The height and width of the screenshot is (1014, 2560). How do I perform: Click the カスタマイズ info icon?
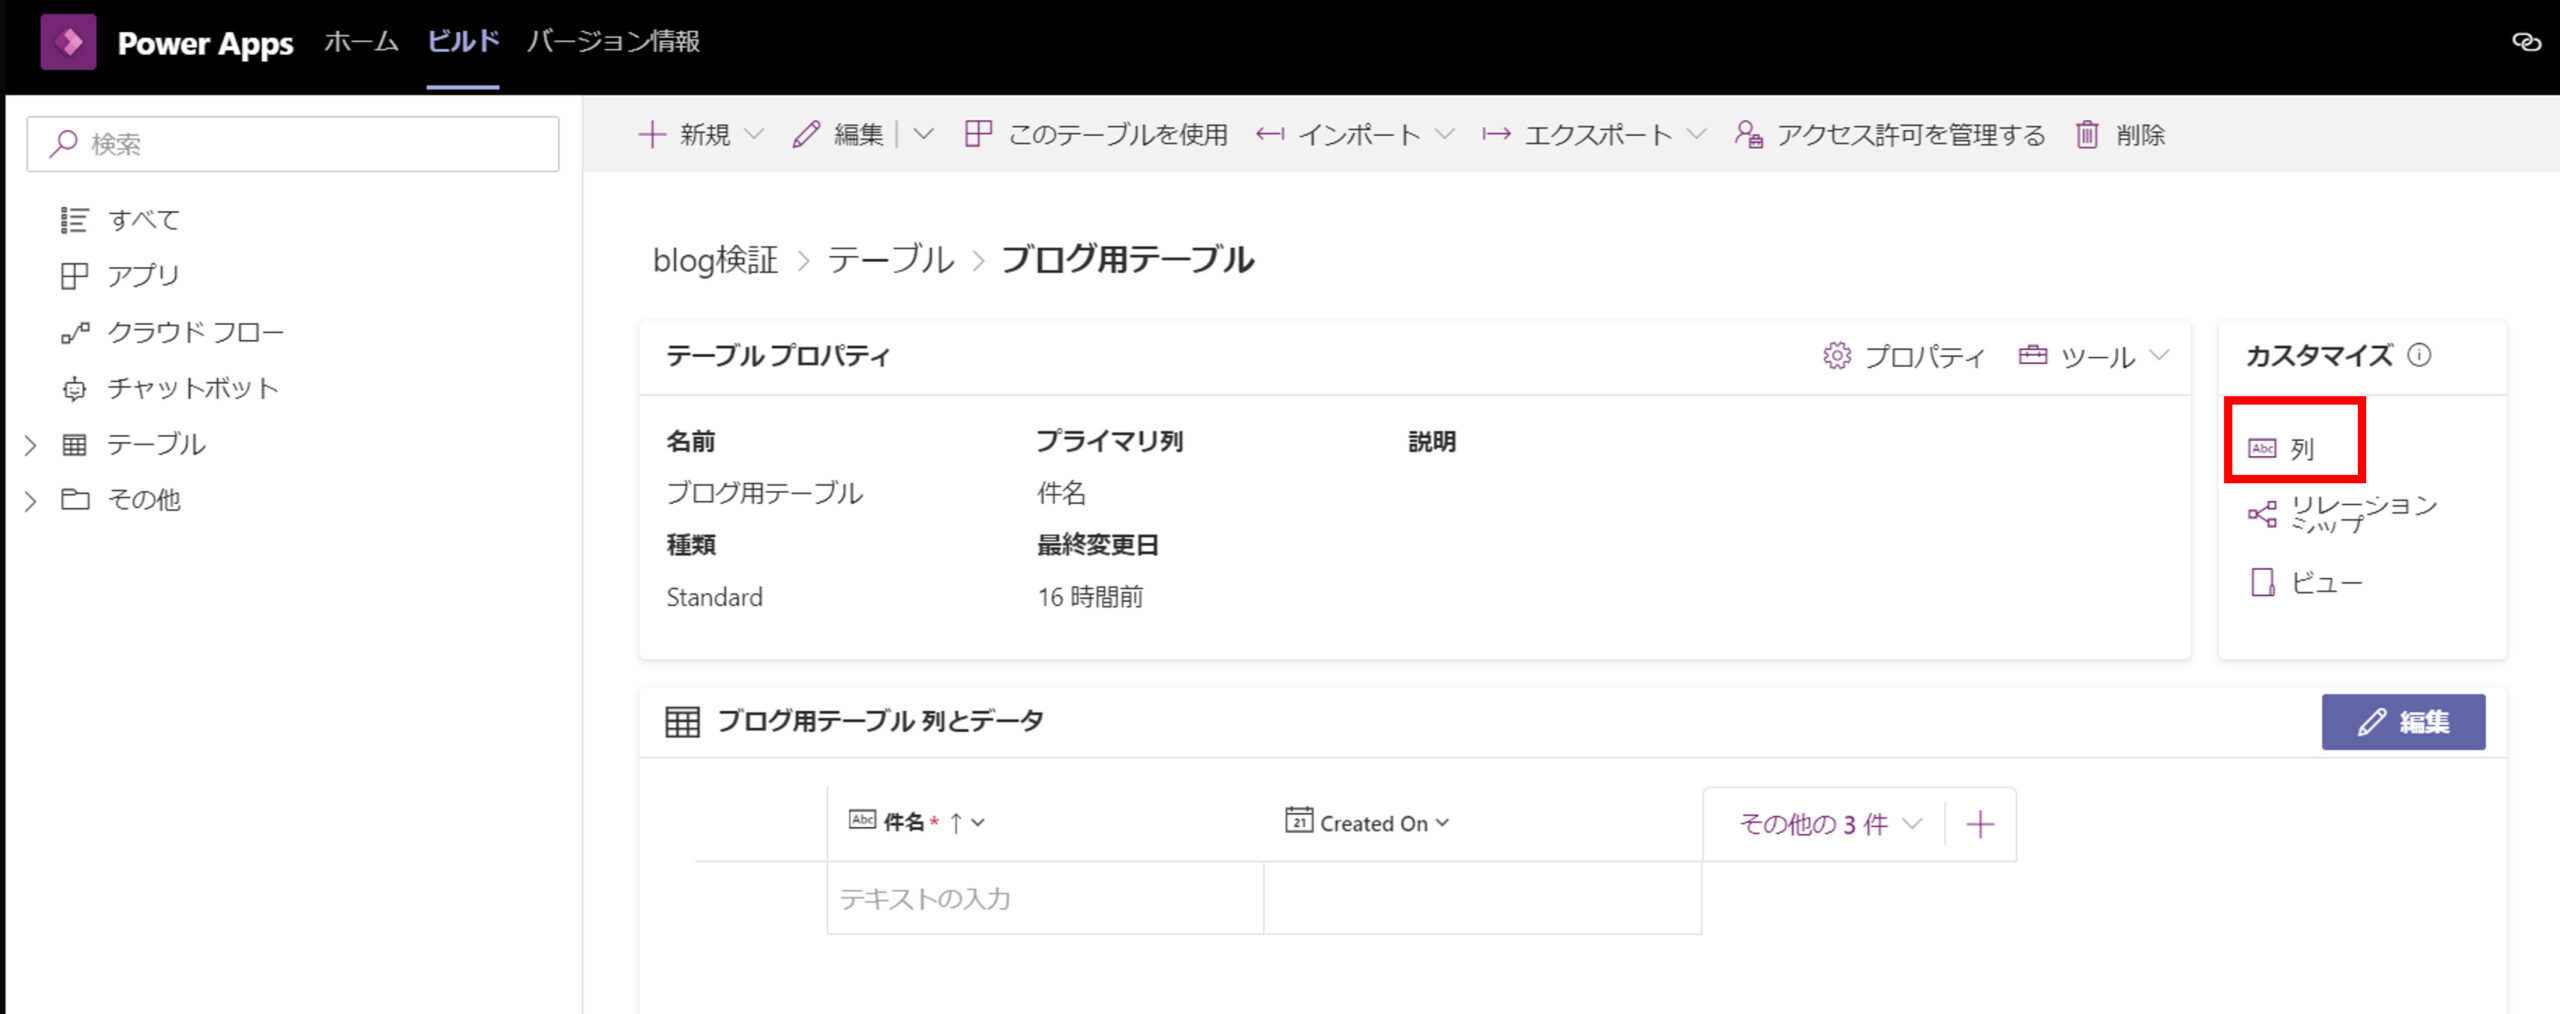[2419, 355]
